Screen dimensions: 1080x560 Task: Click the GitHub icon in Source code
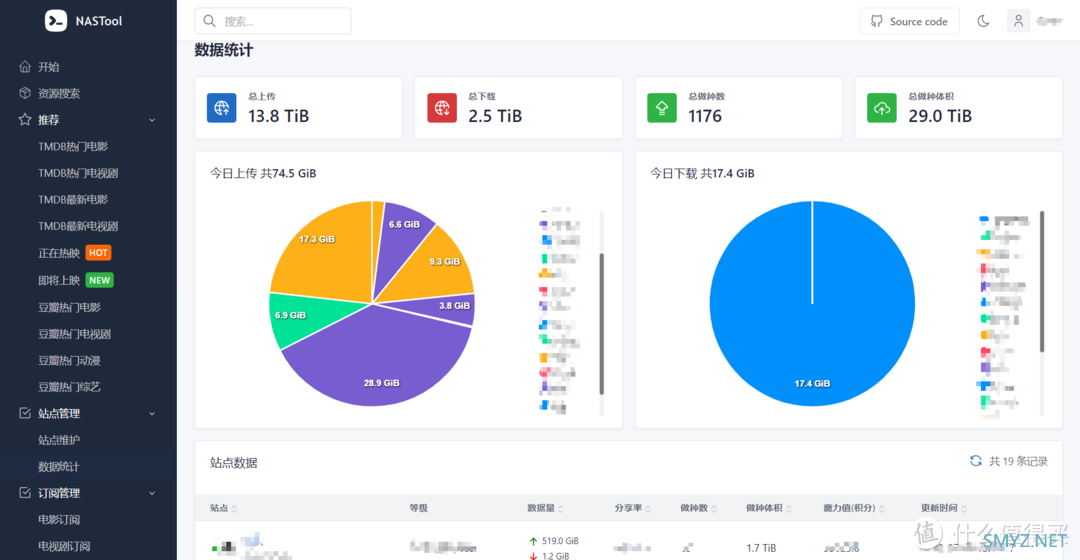click(876, 21)
